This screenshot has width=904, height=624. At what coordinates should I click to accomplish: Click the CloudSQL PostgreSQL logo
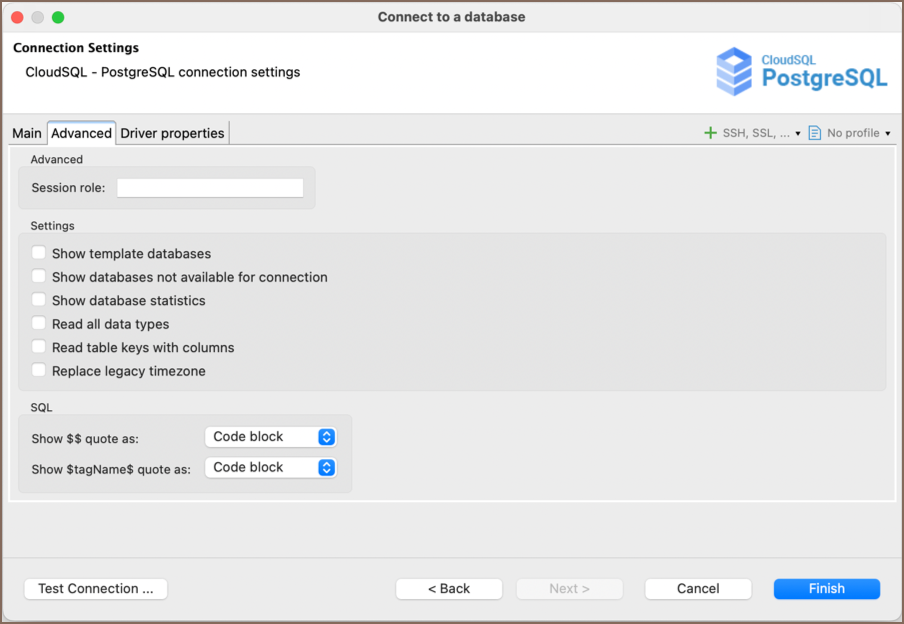click(801, 70)
